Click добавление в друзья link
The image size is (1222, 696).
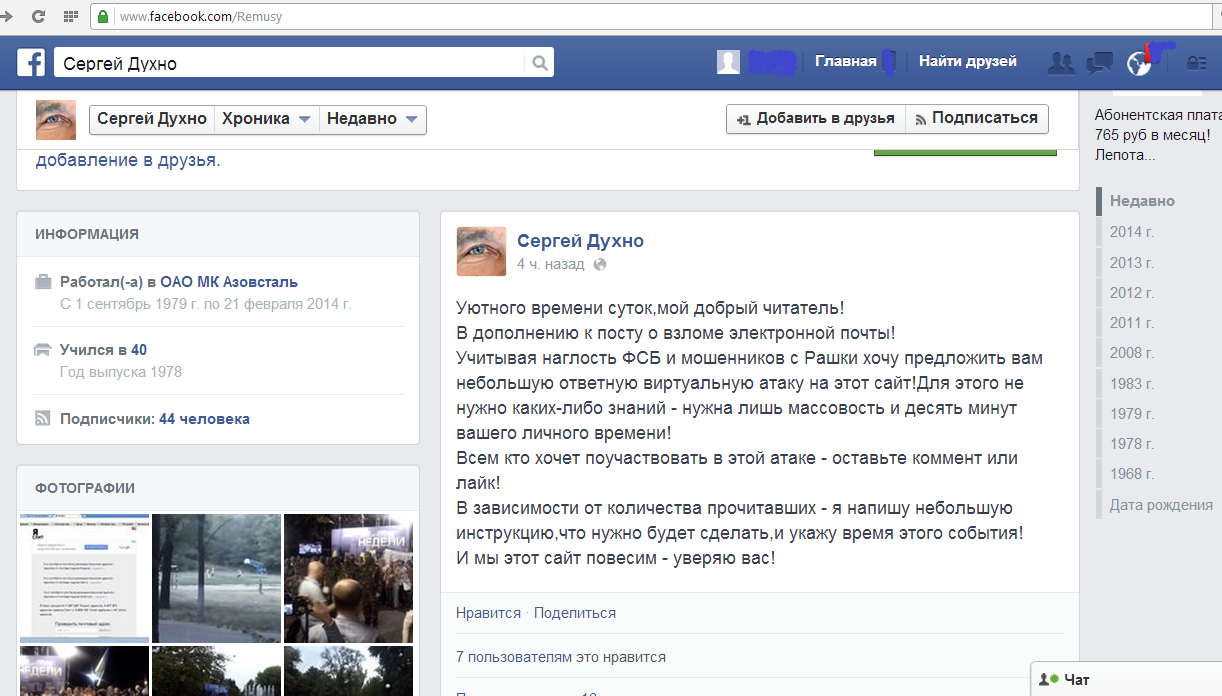tap(126, 160)
